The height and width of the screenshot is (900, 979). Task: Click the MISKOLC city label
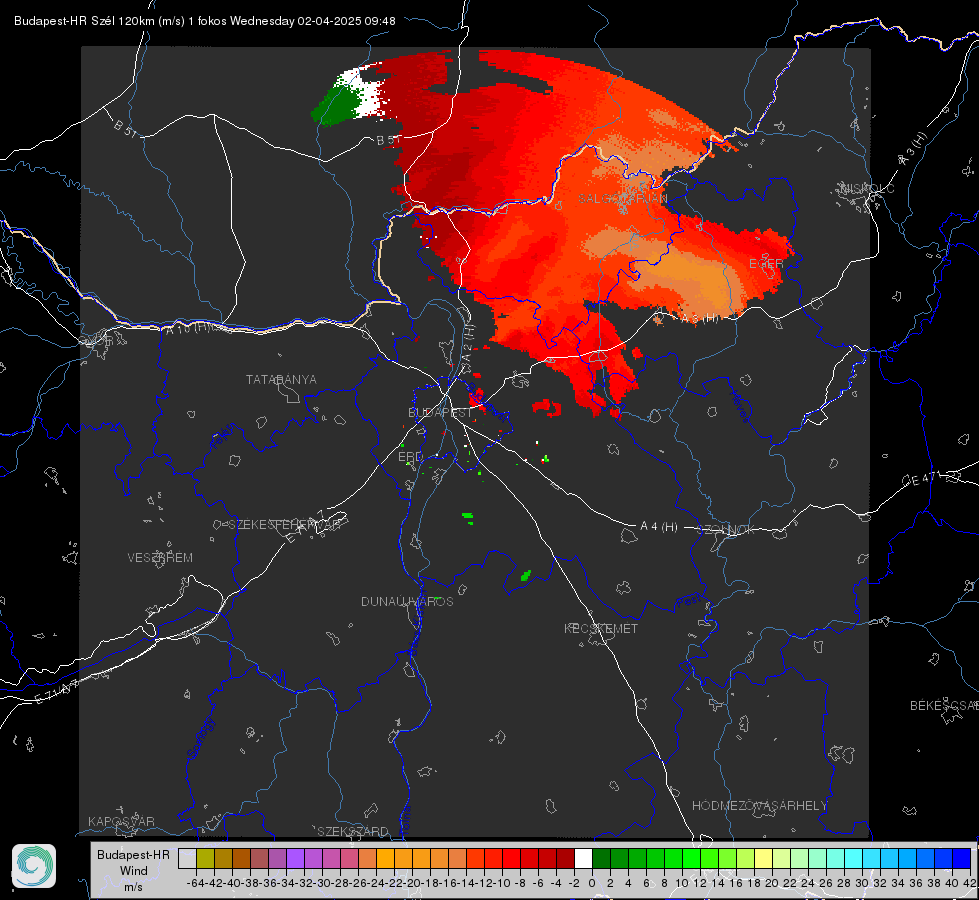tap(867, 188)
